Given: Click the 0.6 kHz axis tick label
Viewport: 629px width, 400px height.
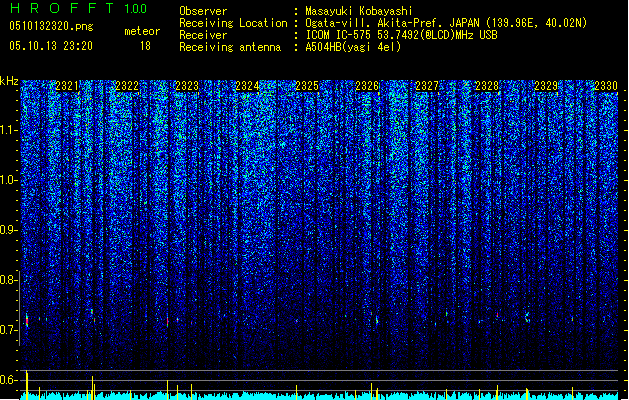Looking at the screenshot, I should pos(8,380).
